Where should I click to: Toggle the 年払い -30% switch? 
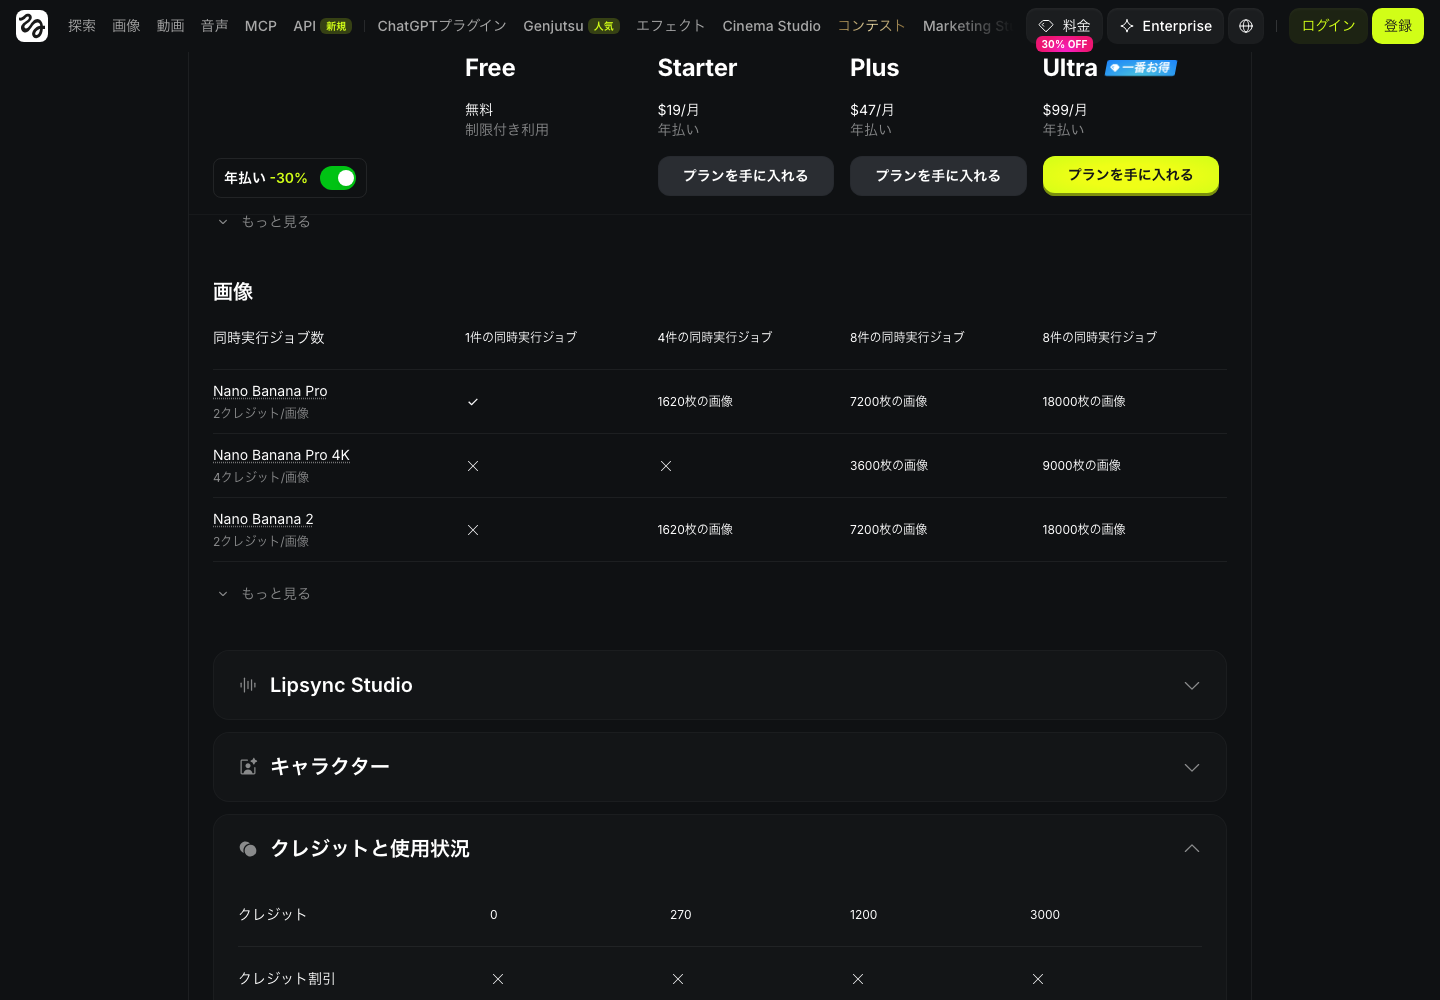338,178
